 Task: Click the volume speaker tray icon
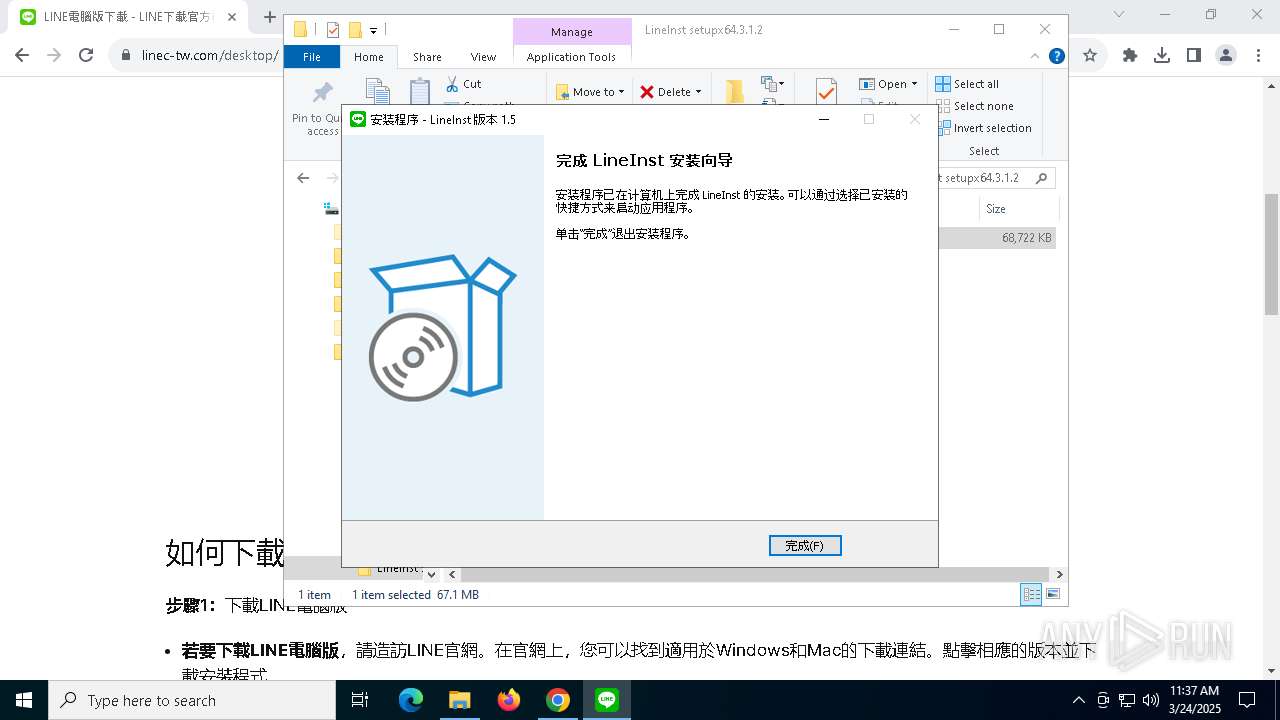click(x=1151, y=700)
